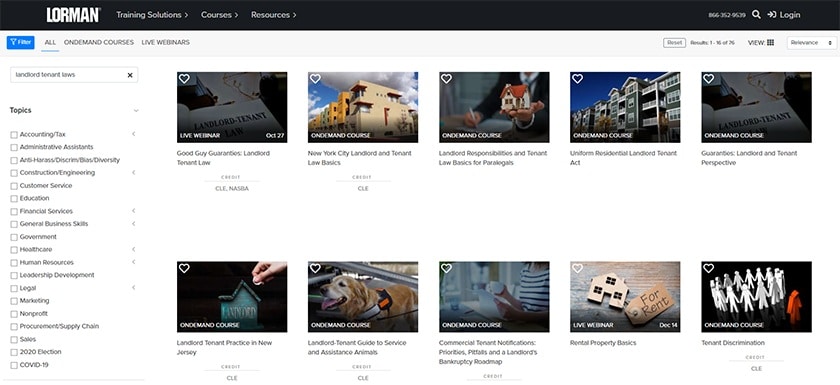The width and height of the screenshot is (840, 385).
Task: Click the login arrow icon
Action: [771, 14]
